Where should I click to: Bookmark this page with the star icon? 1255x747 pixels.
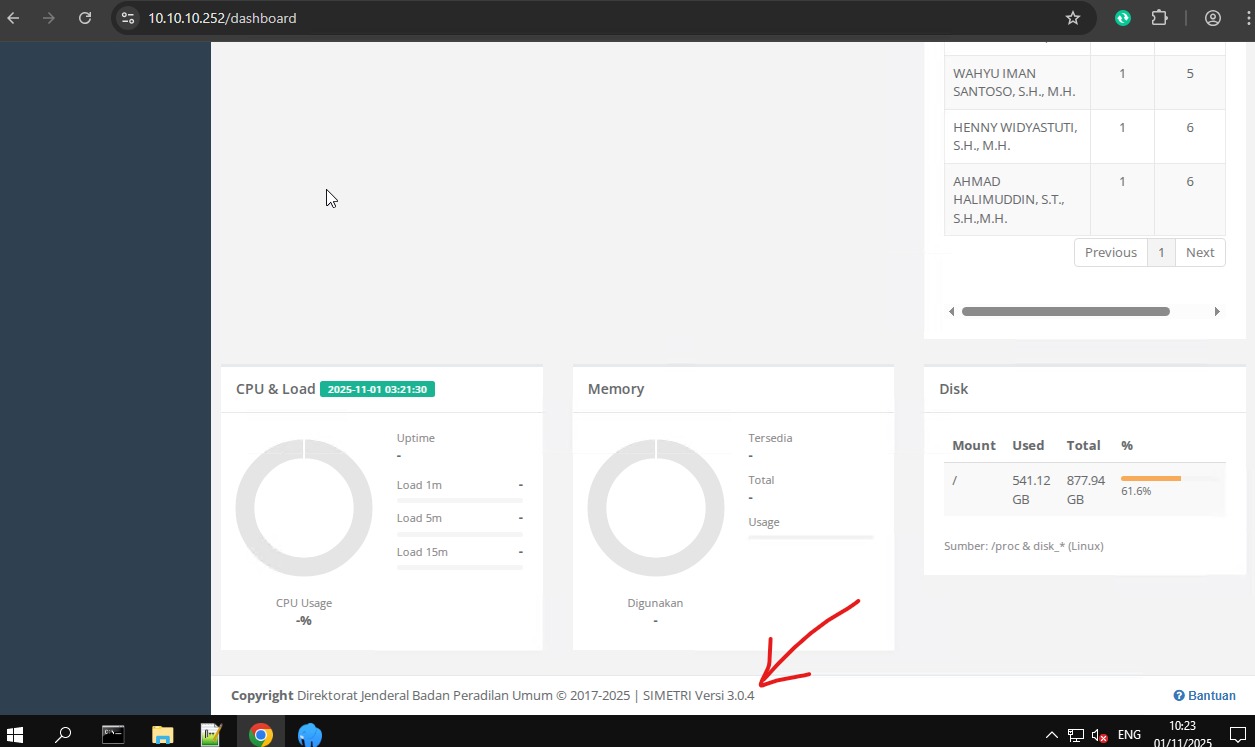[x=1073, y=18]
